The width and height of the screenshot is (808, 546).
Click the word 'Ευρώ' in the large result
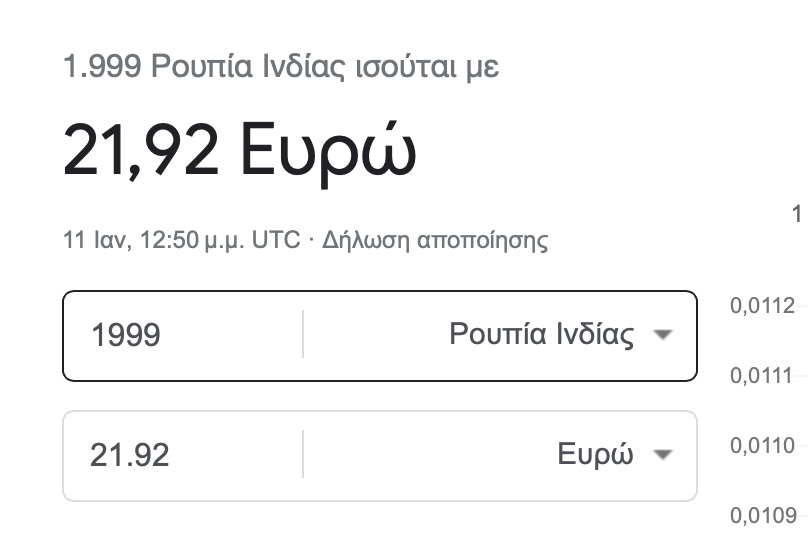tap(328, 152)
